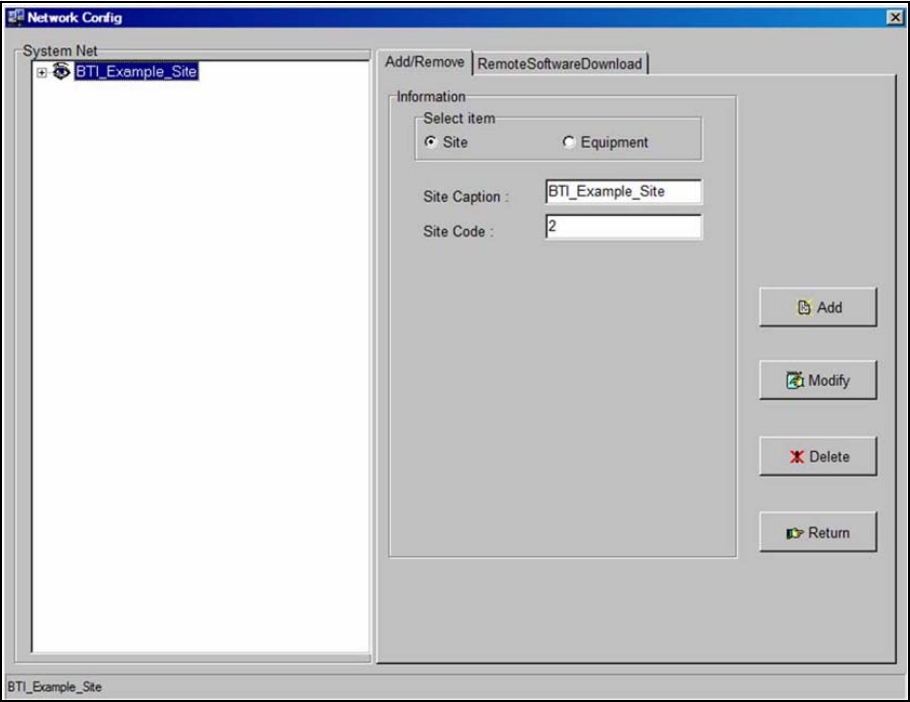Screen dimensions: 910x702
Task: Click the Delete button
Action: 818,457
